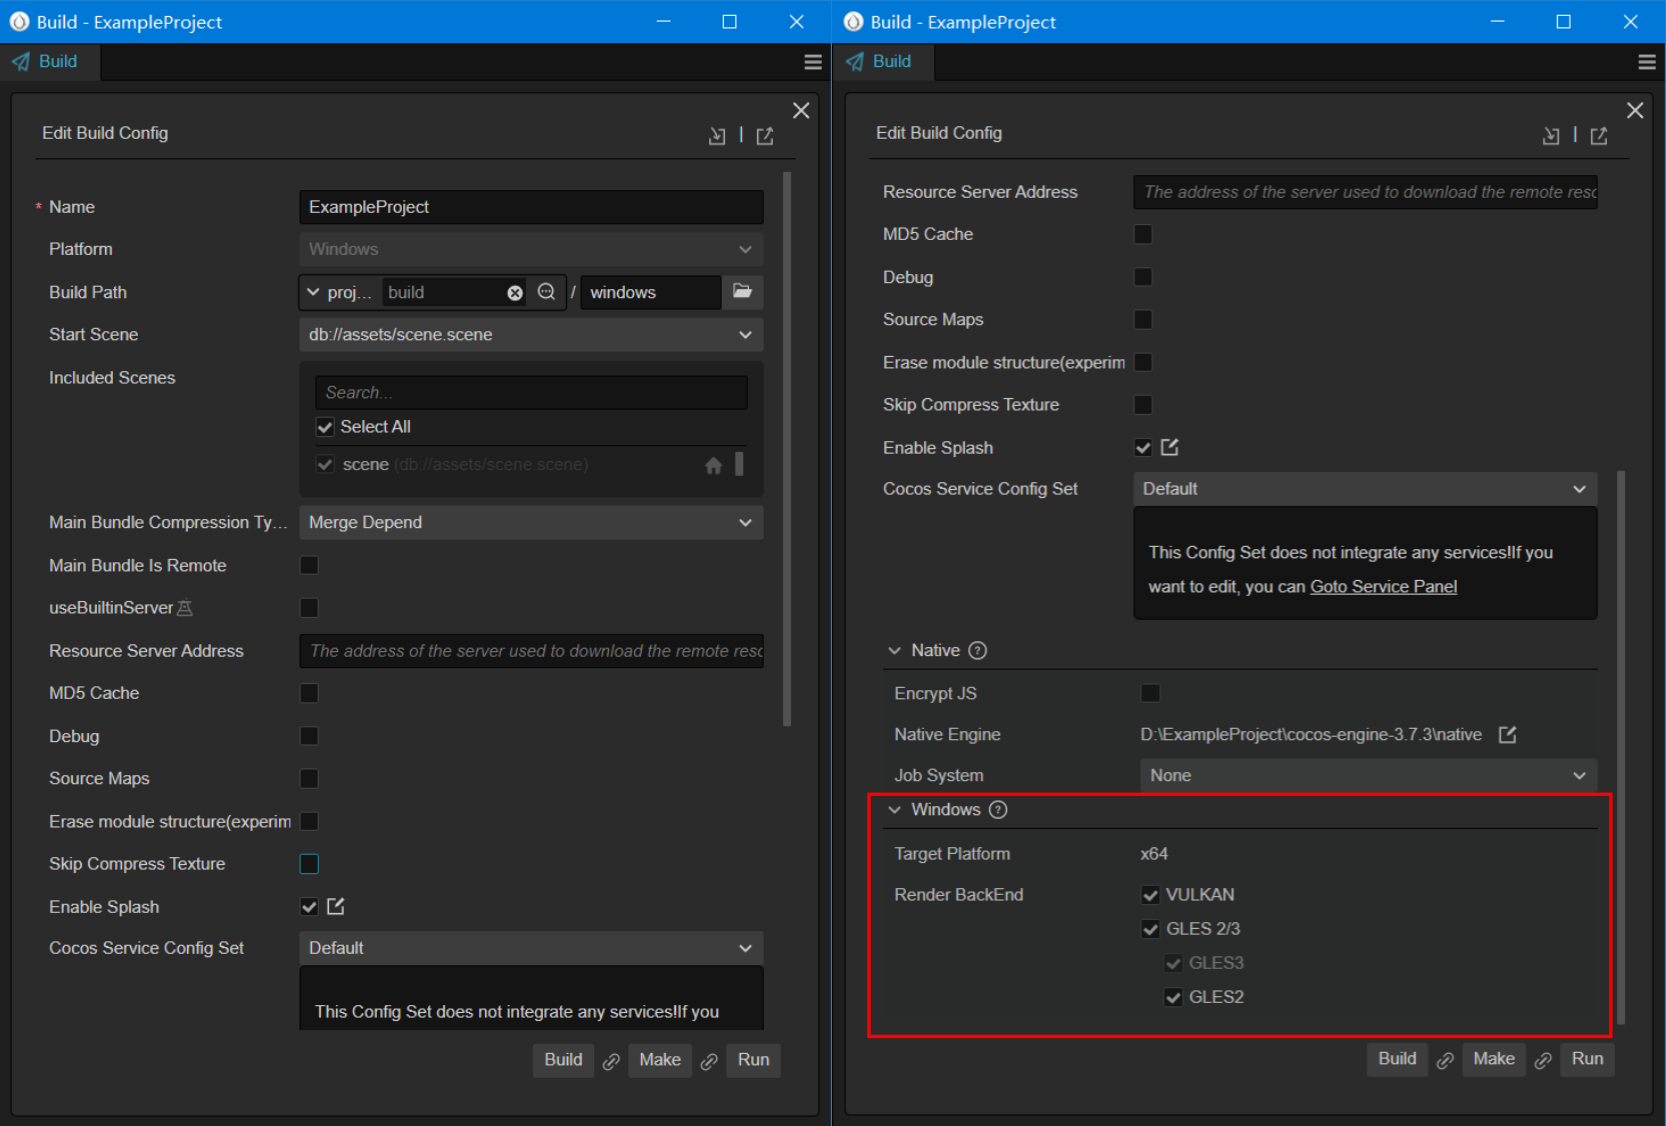The height and width of the screenshot is (1126, 1666).
Task: Open the left window hamburger menu
Action: coord(813,62)
